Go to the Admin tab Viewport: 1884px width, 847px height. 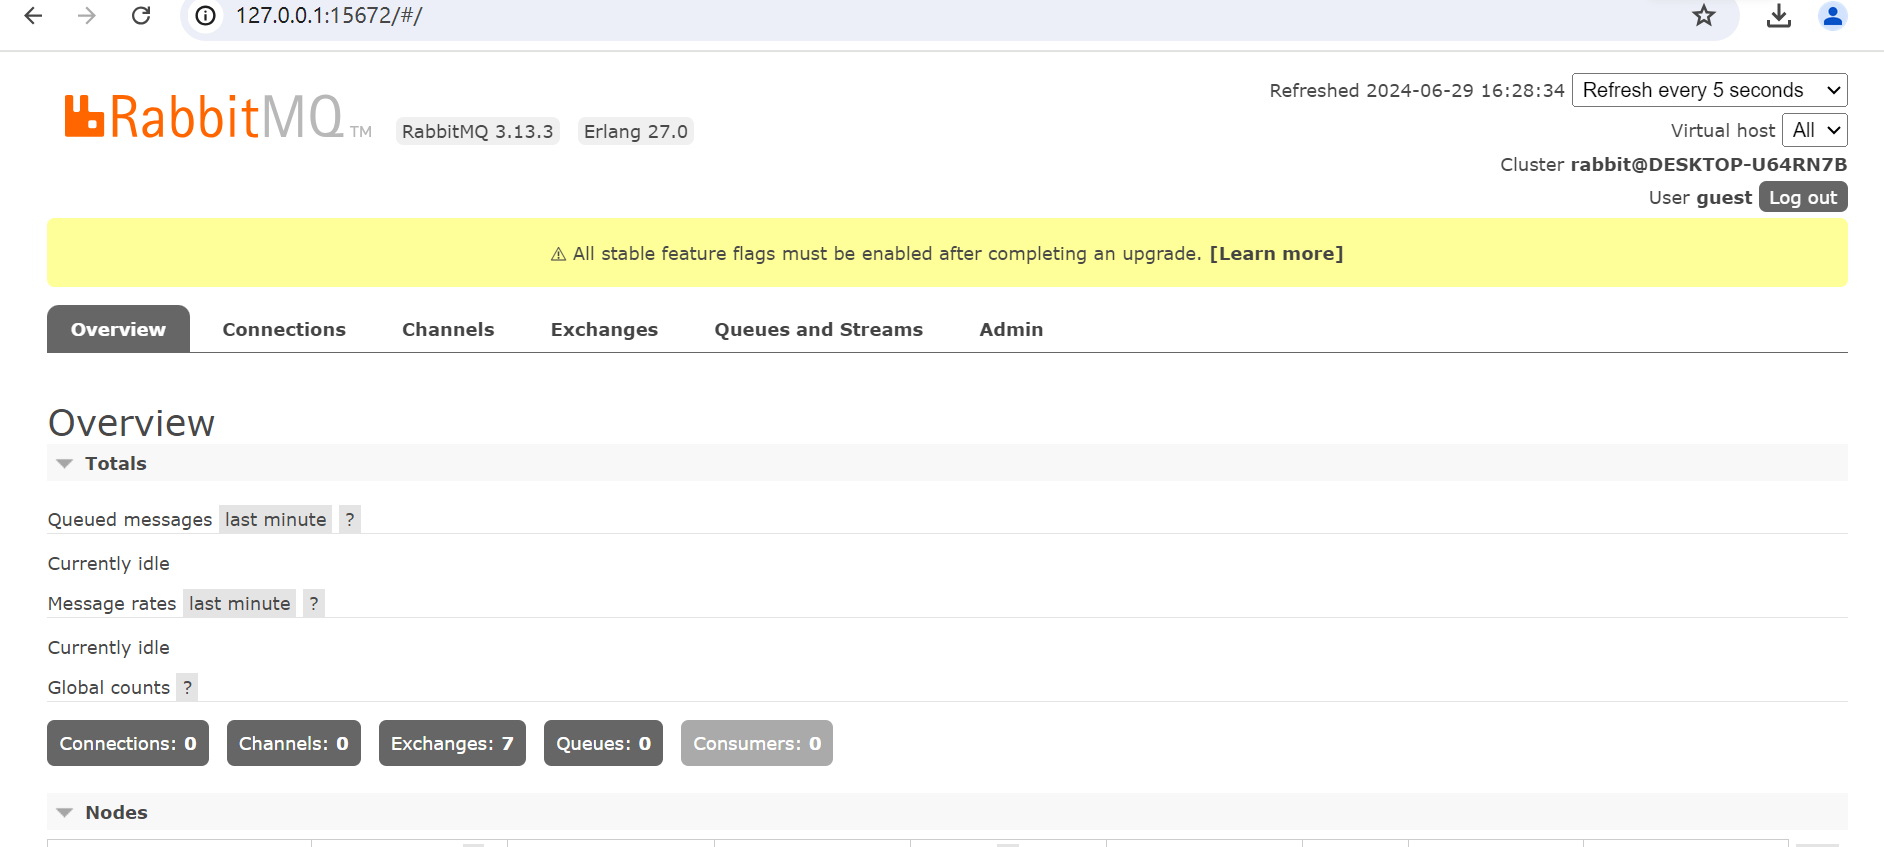pyautogui.click(x=1011, y=329)
